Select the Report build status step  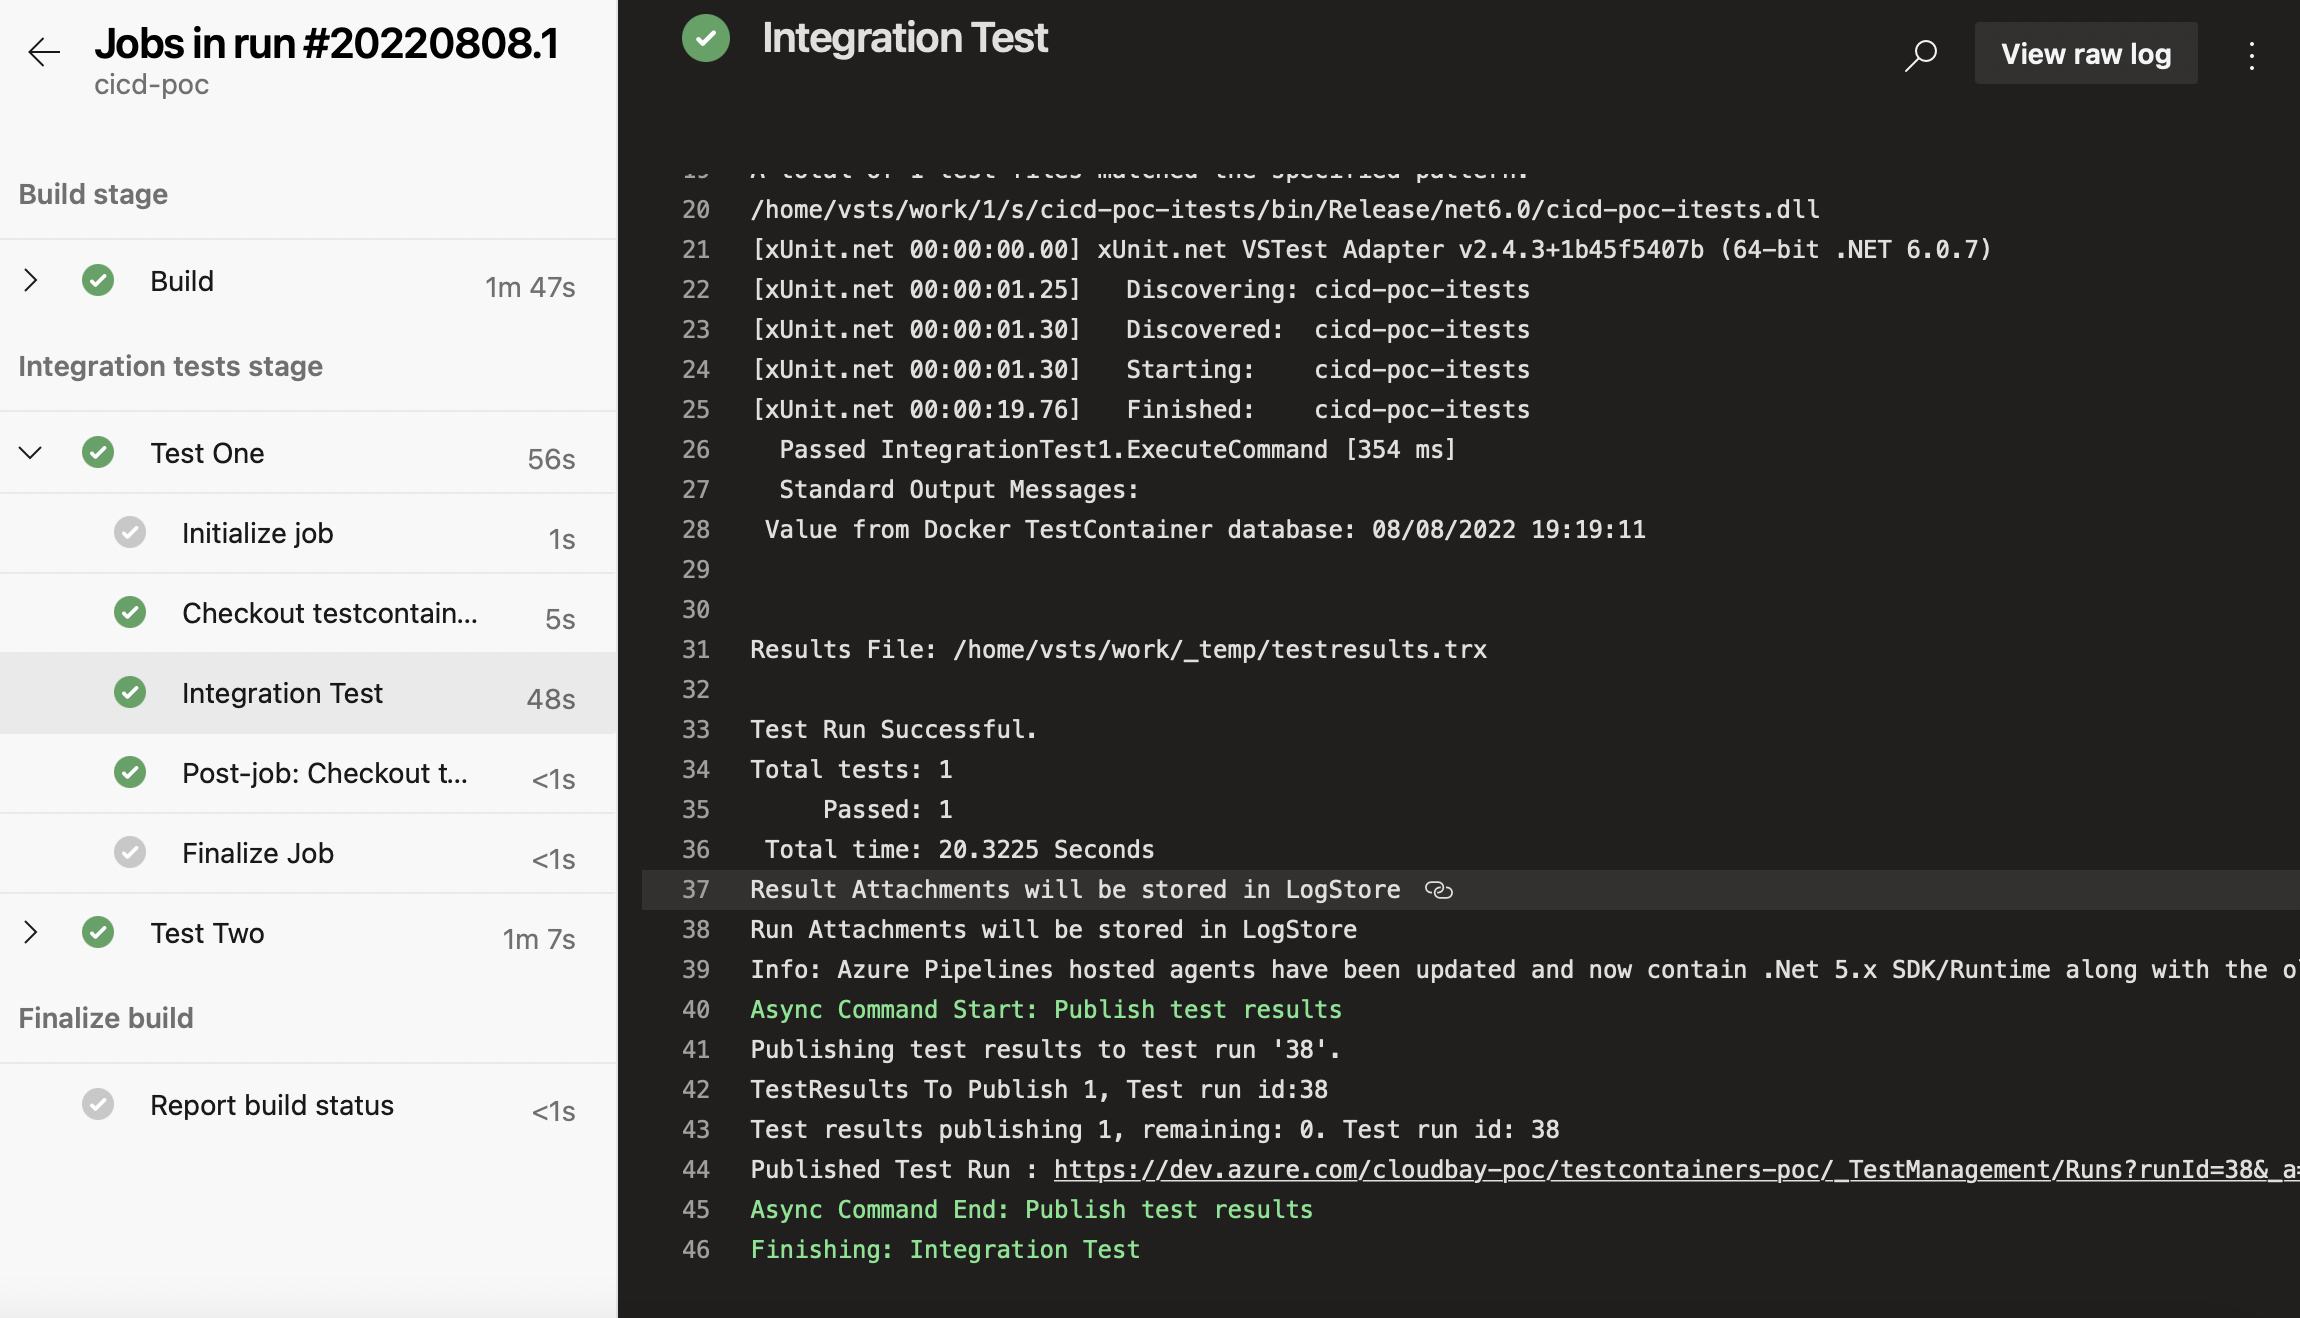click(272, 1105)
